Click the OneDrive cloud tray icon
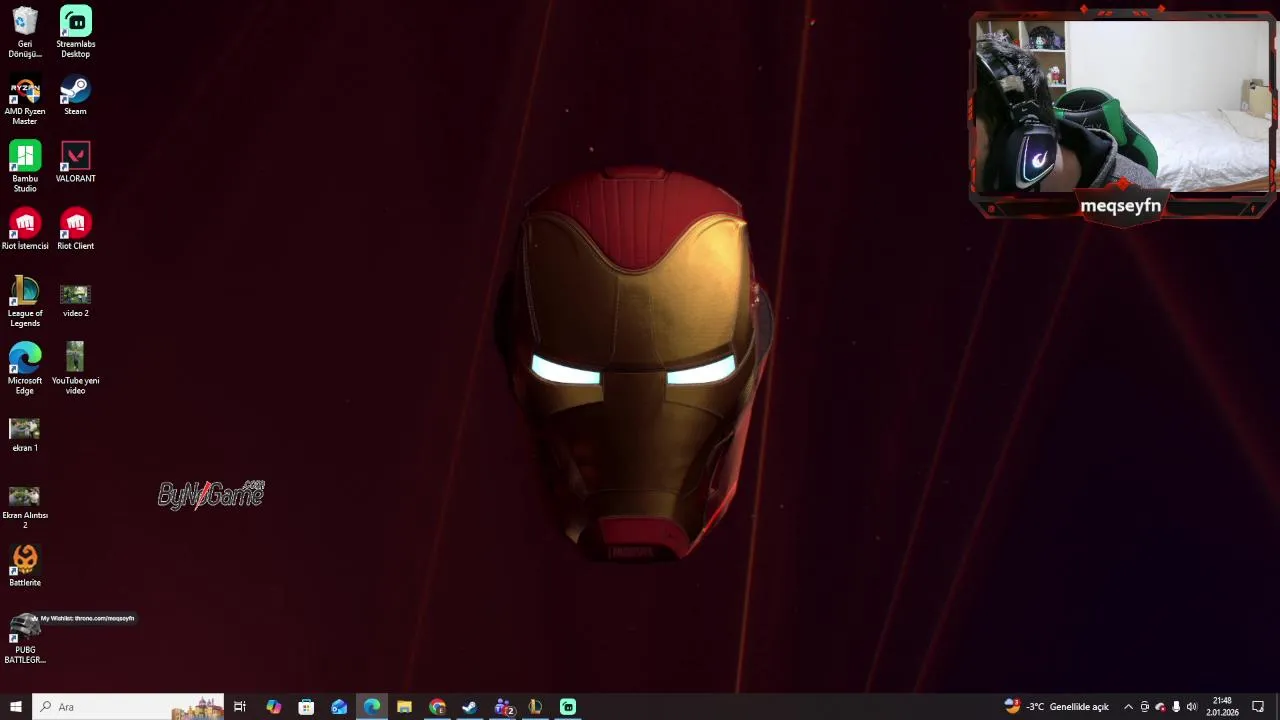The width and height of the screenshot is (1280, 720). [x=1160, y=707]
